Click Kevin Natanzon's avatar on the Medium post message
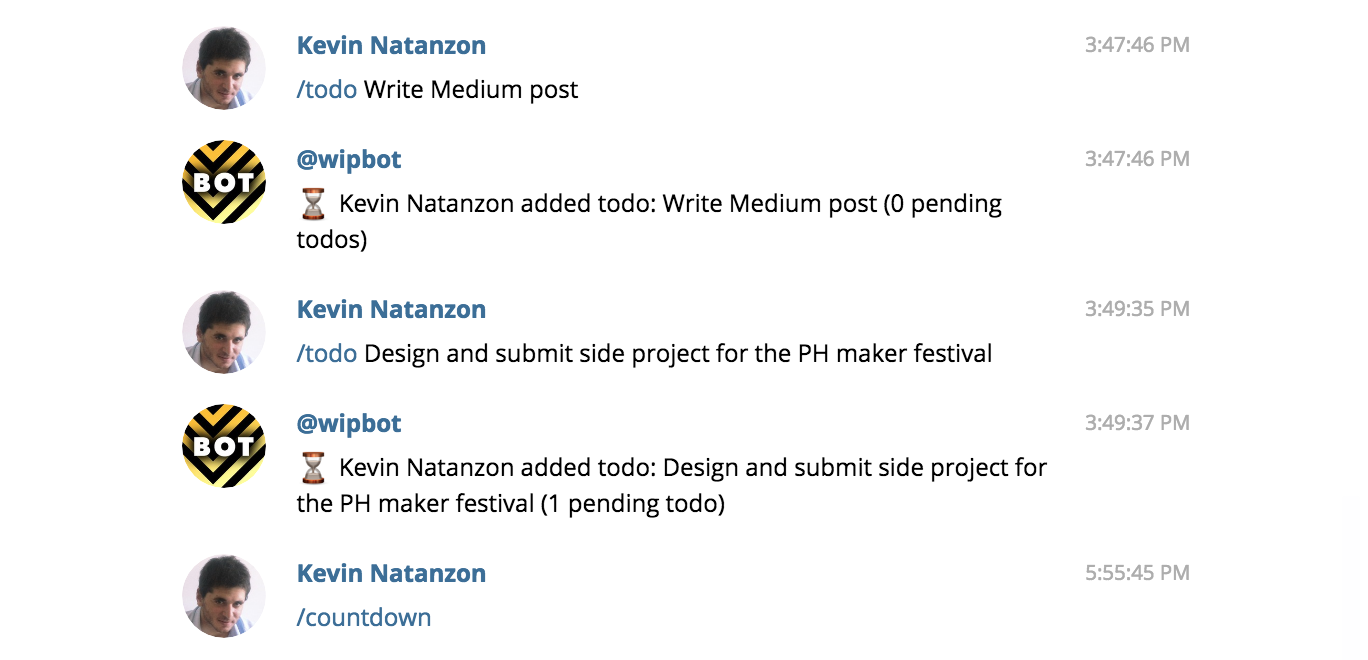This screenshot has width=1368, height=660. pyautogui.click(x=224, y=68)
